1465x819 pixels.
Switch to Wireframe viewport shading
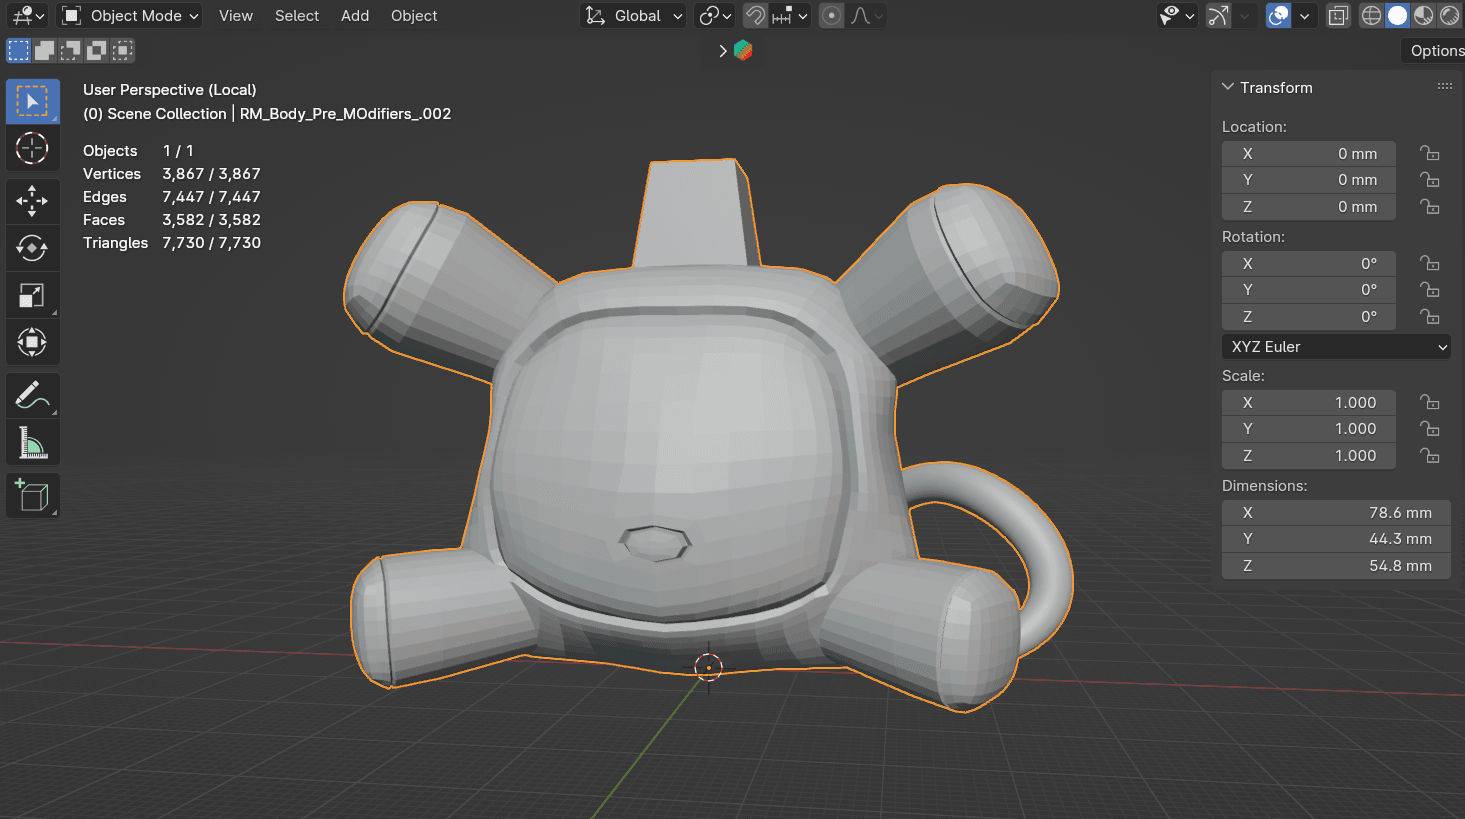(x=1372, y=16)
